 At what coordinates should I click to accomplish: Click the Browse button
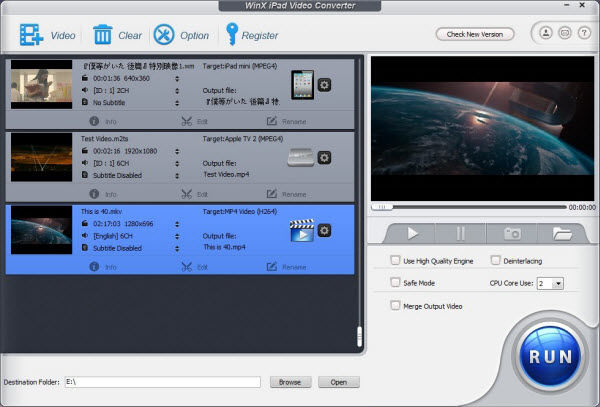(290, 382)
